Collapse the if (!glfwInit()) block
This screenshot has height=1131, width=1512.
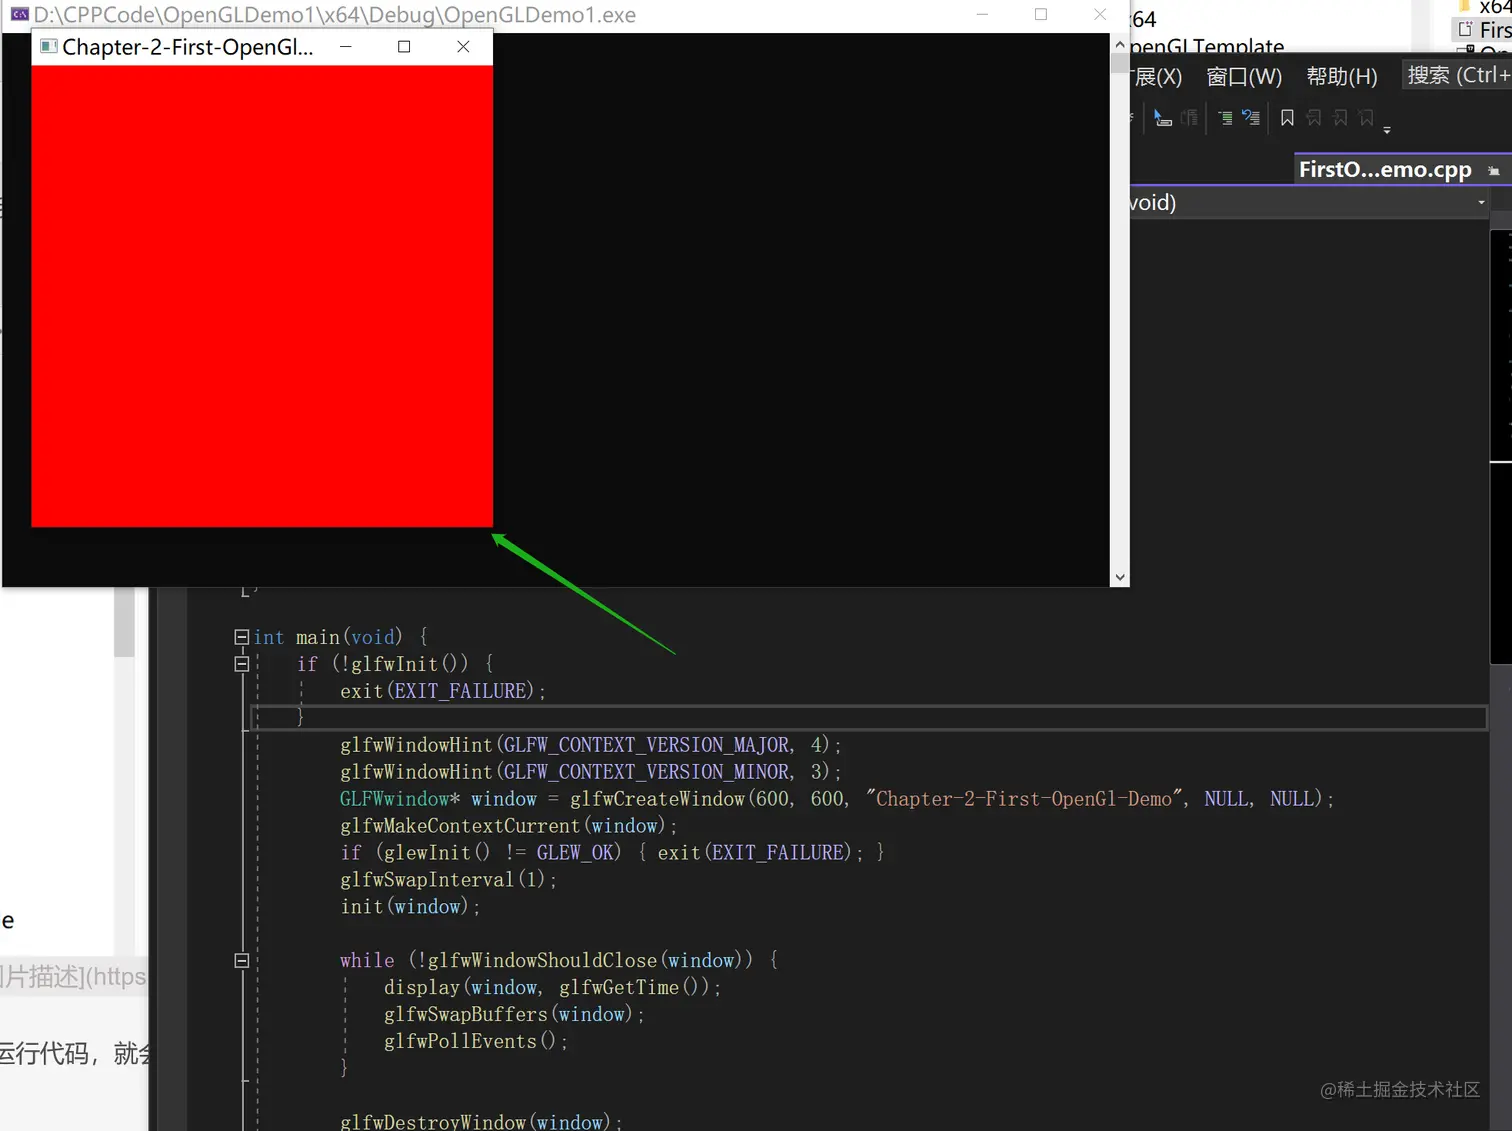click(x=241, y=664)
